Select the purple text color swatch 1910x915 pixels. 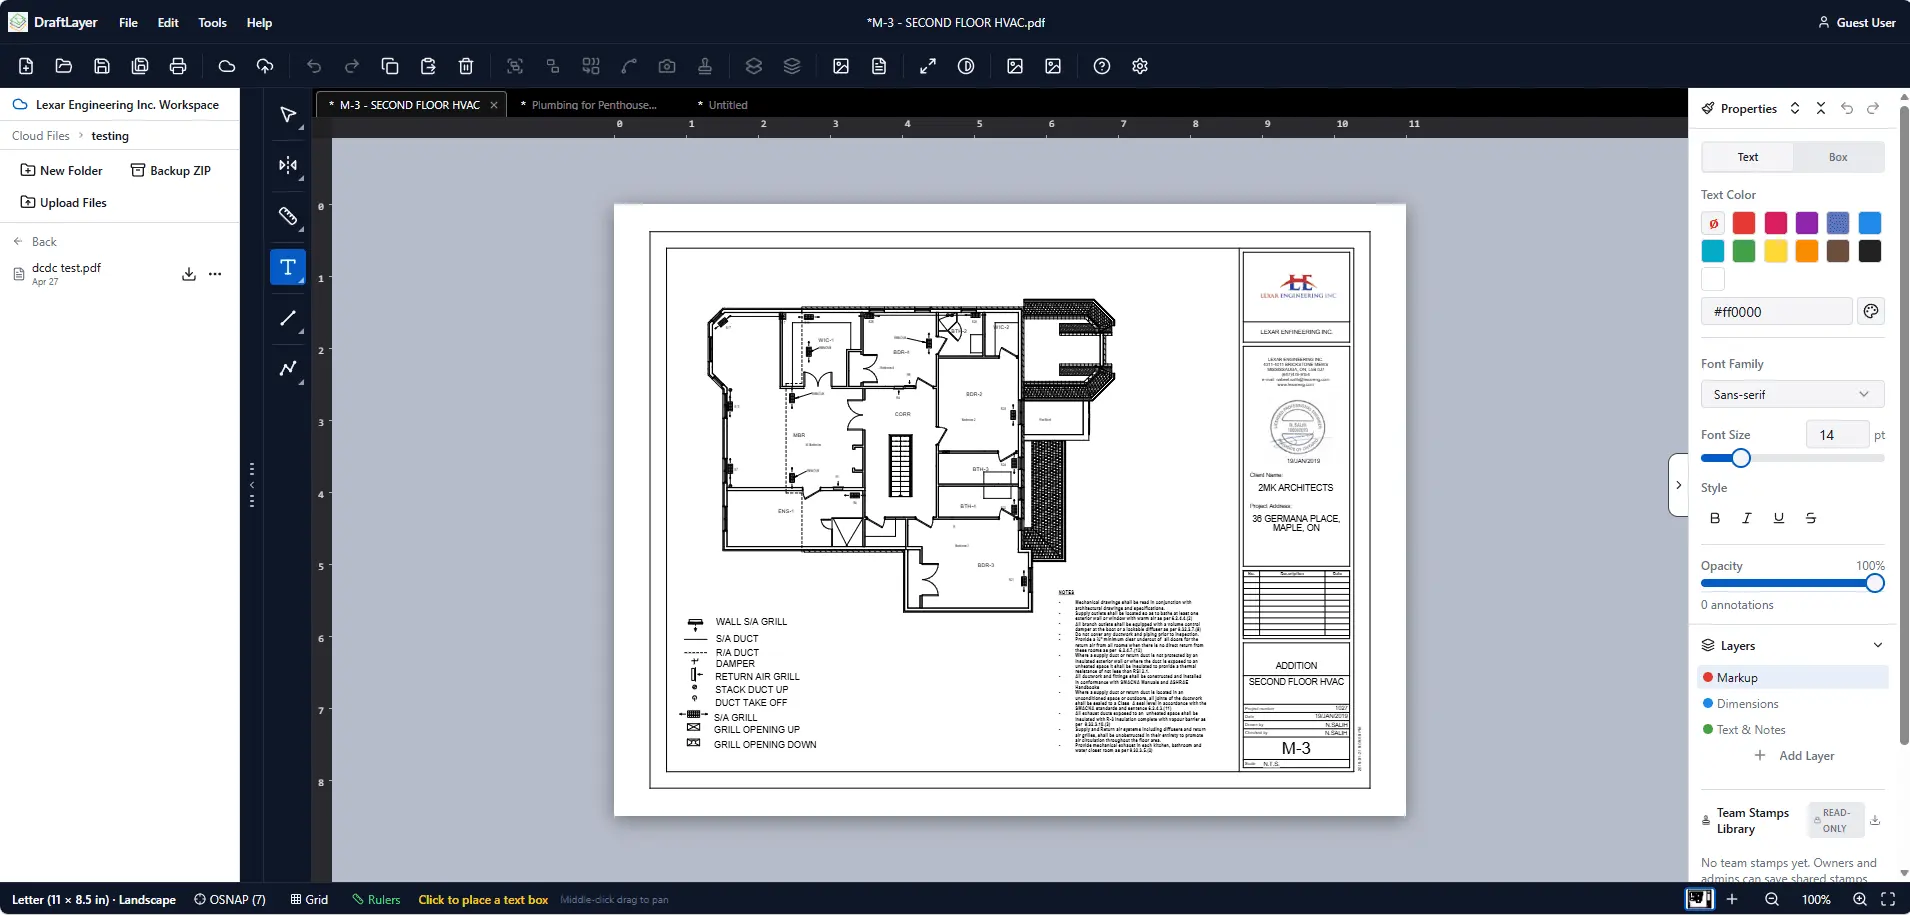(x=1807, y=222)
